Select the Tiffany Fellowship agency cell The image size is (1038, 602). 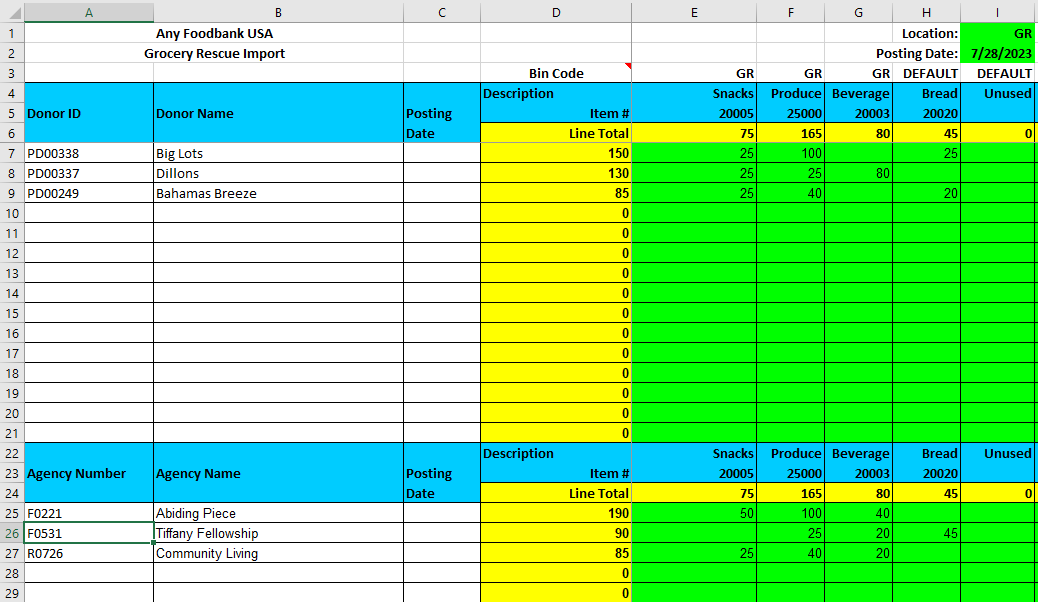[x=278, y=533]
